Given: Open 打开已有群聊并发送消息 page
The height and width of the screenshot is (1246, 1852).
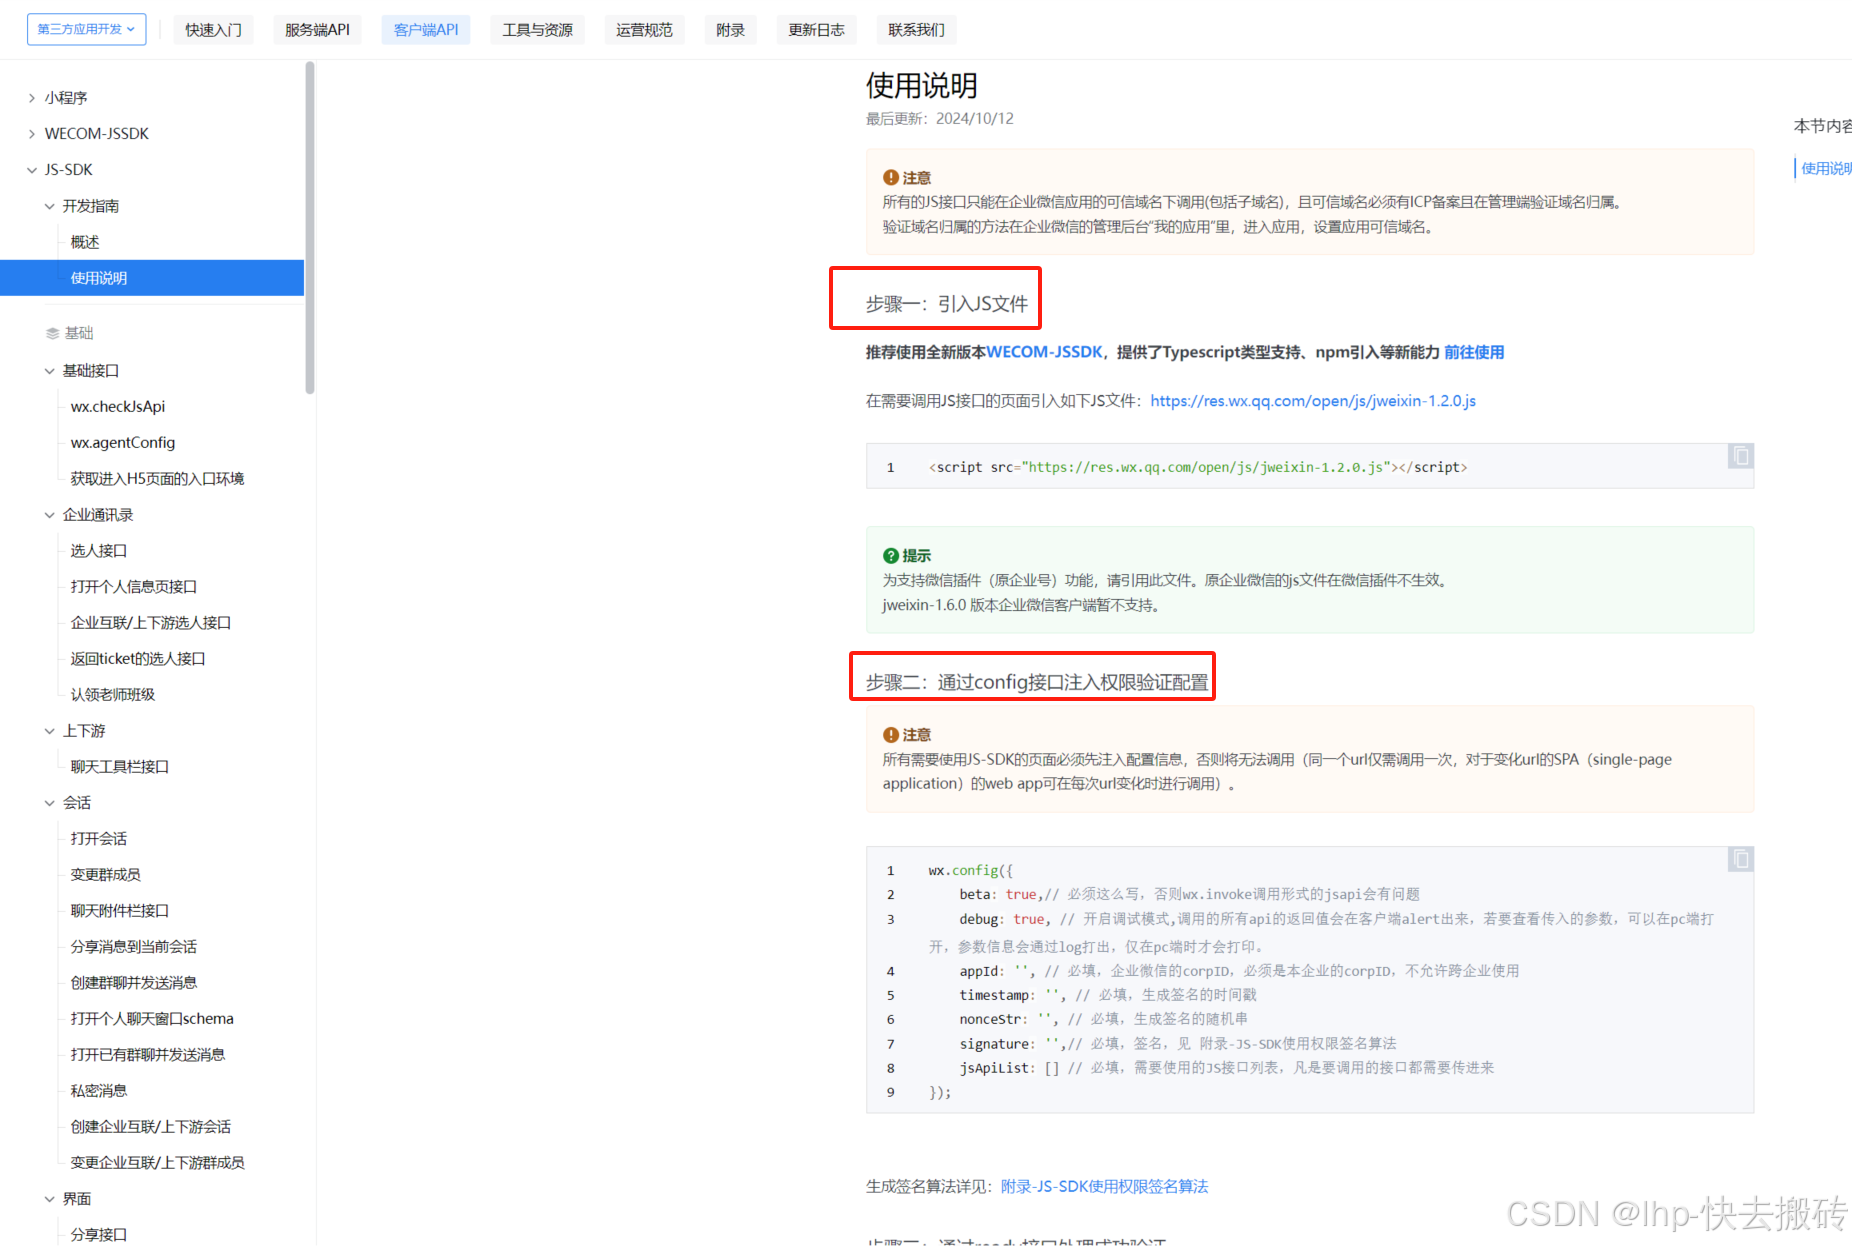Looking at the screenshot, I should [148, 1055].
